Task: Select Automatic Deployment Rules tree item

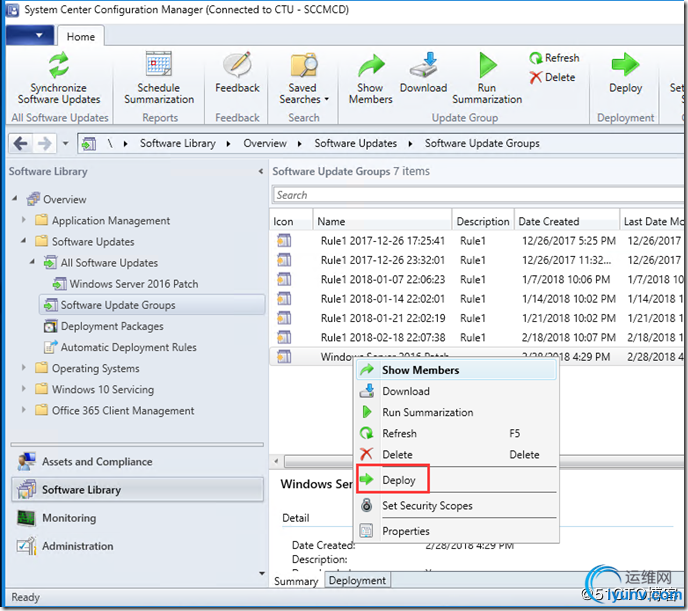Action: click(x=120, y=347)
